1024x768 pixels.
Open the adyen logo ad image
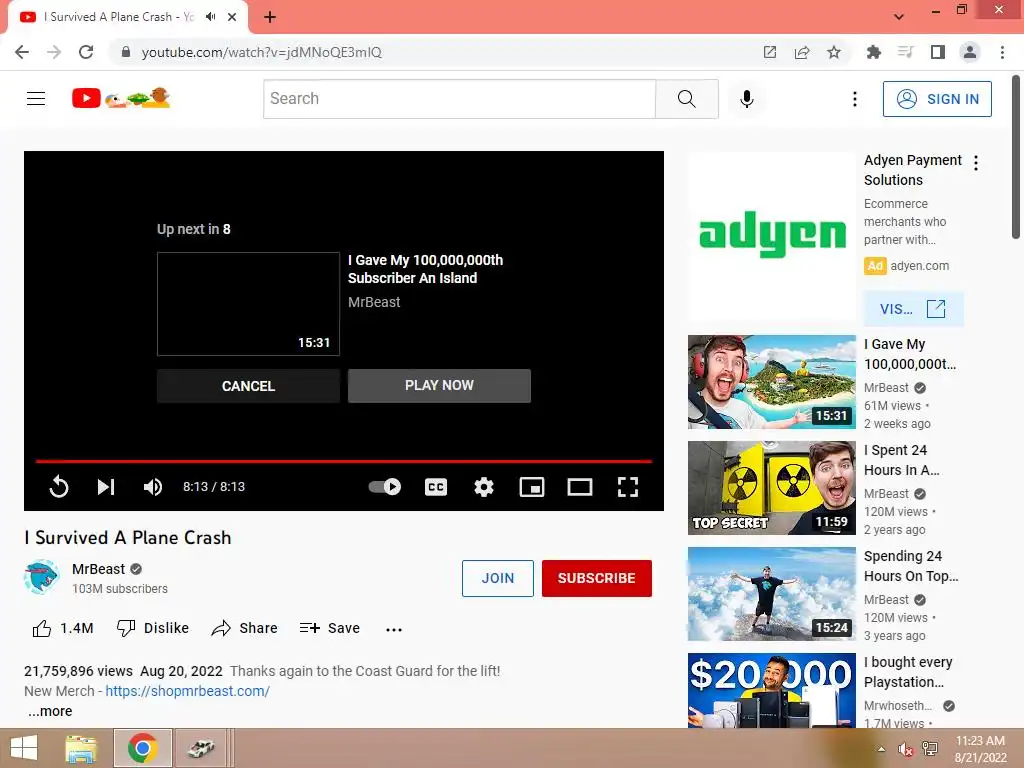click(772, 234)
